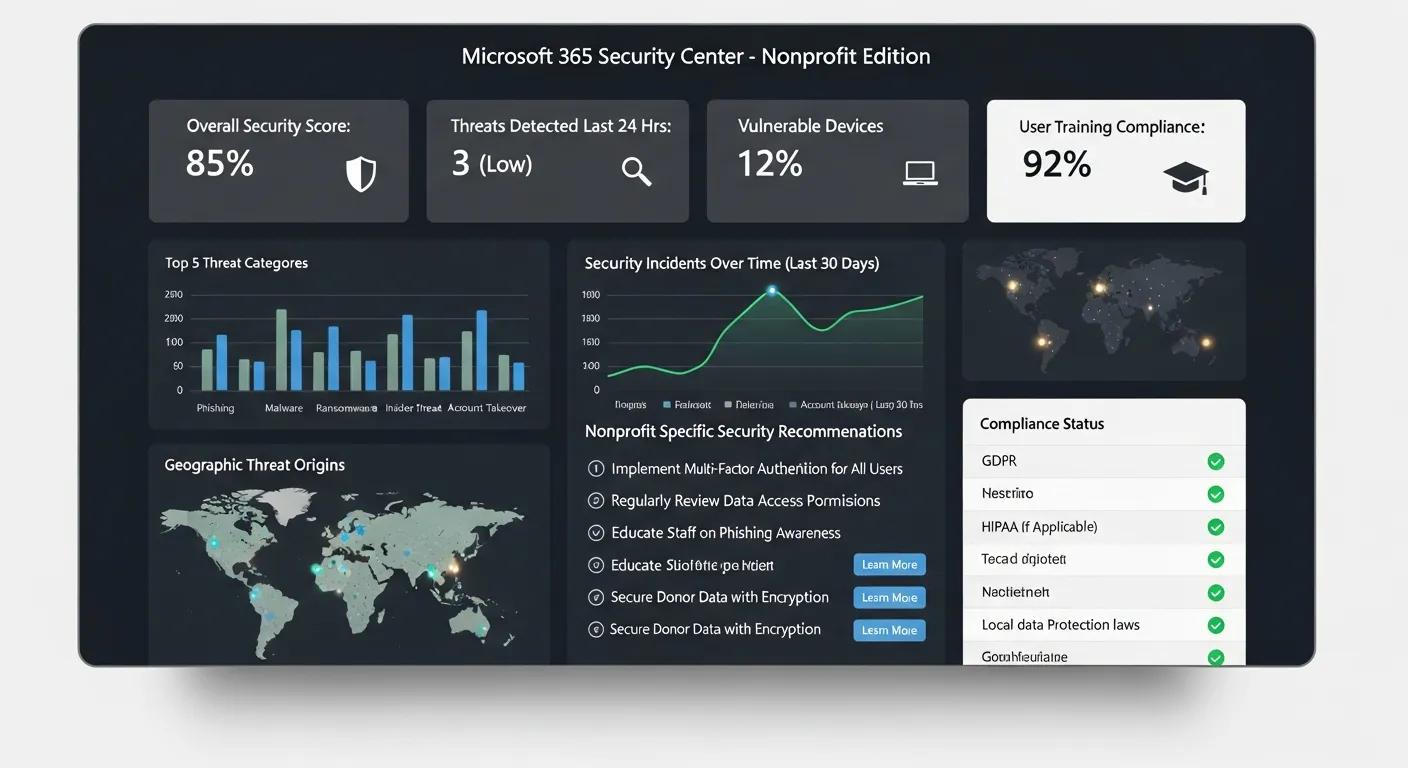Toggle the Local data Protection laws compliance check
Screen dimensions: 1408x768
tap(1215, 624)
